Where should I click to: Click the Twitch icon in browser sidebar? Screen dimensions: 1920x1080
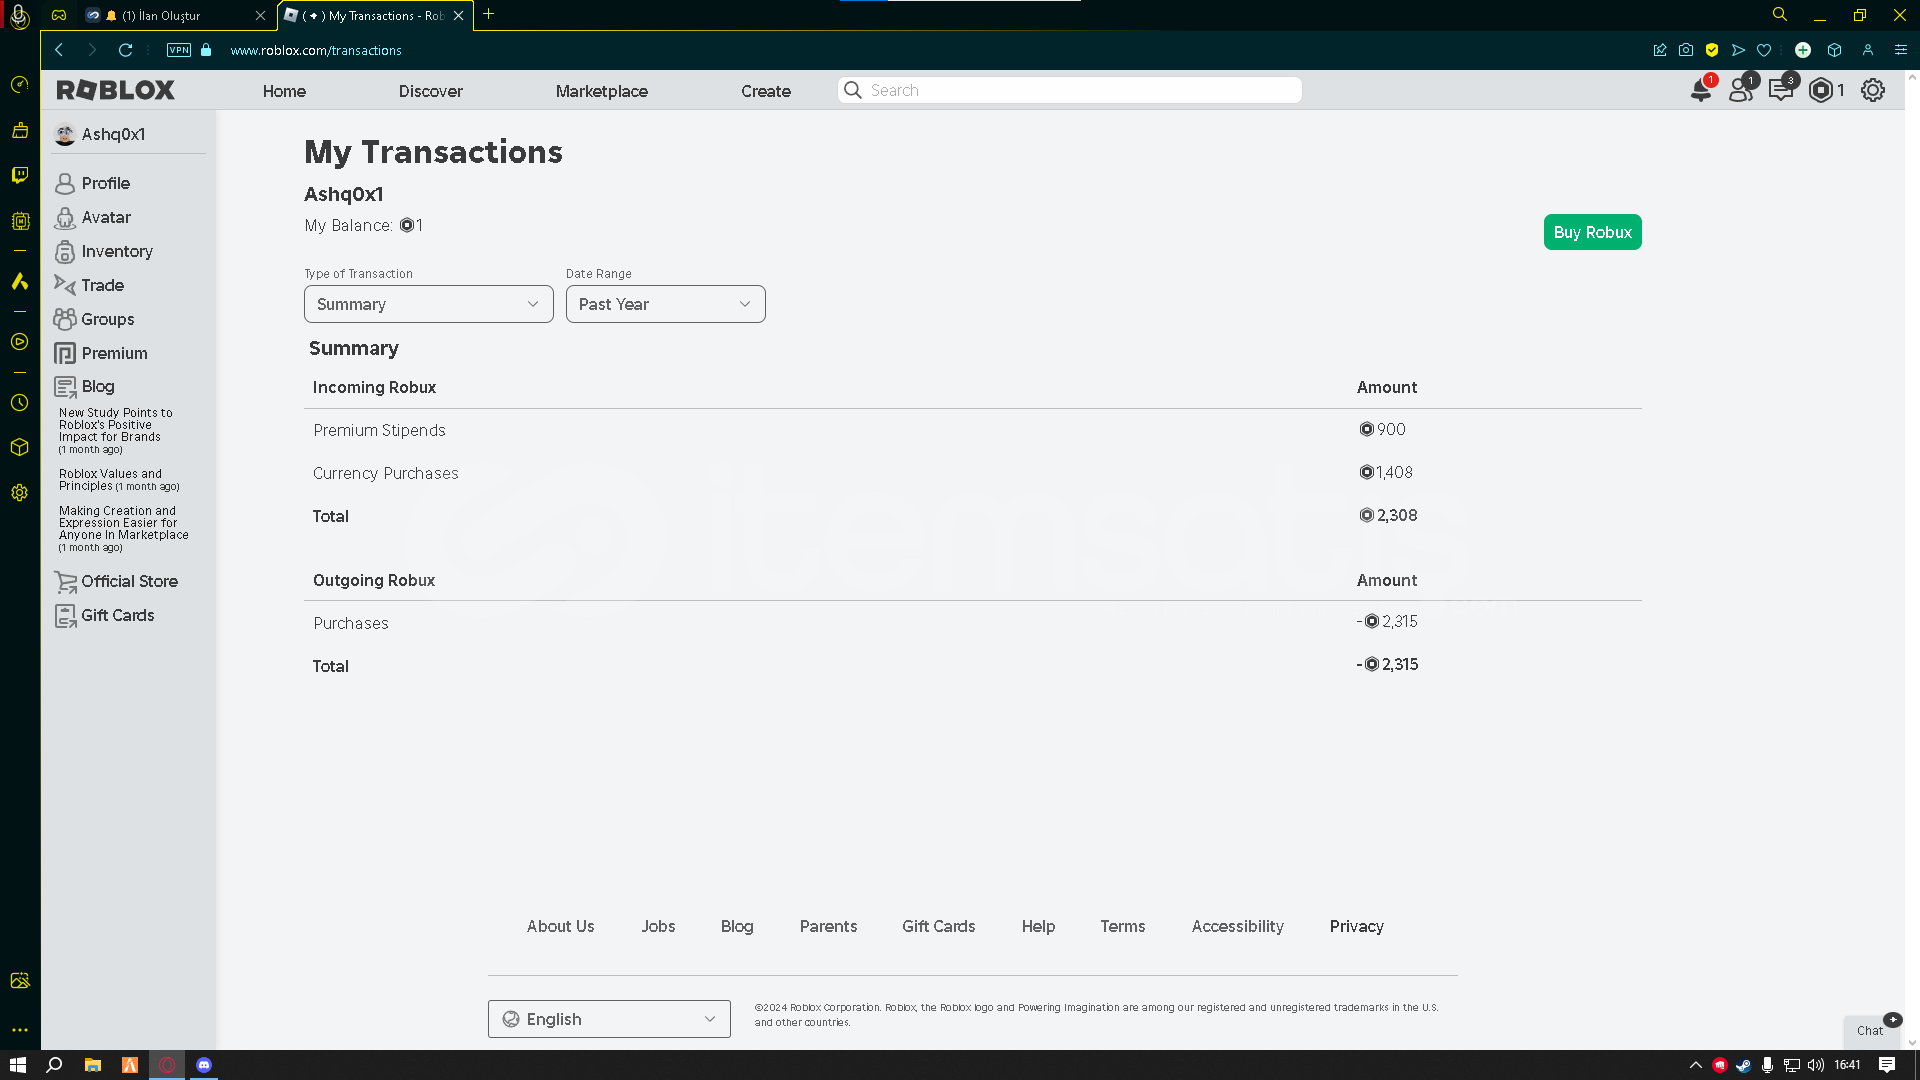click(20, 175)
